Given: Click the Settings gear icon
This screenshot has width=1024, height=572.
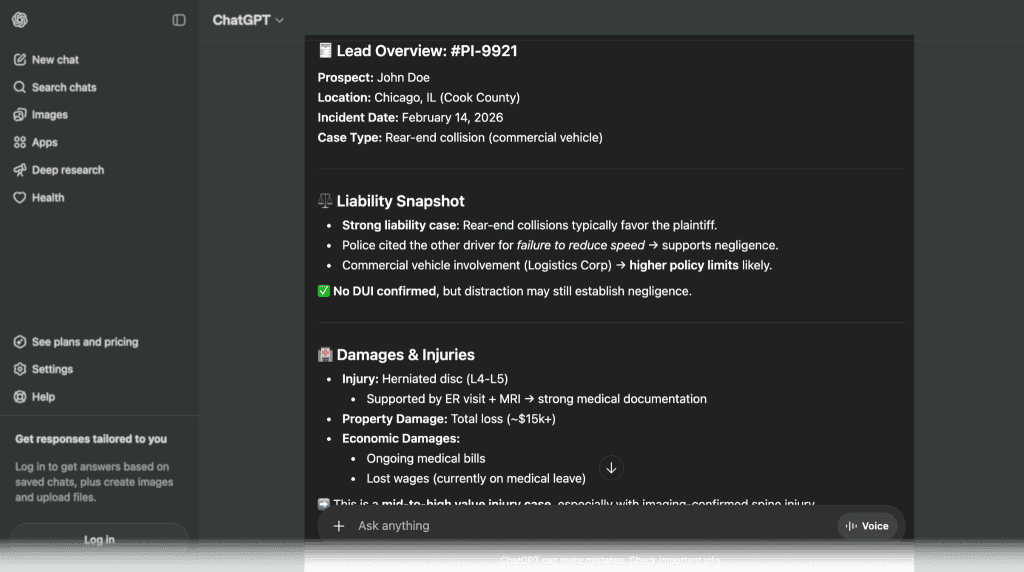Looking at the screenshot, I should click(20, 369).
